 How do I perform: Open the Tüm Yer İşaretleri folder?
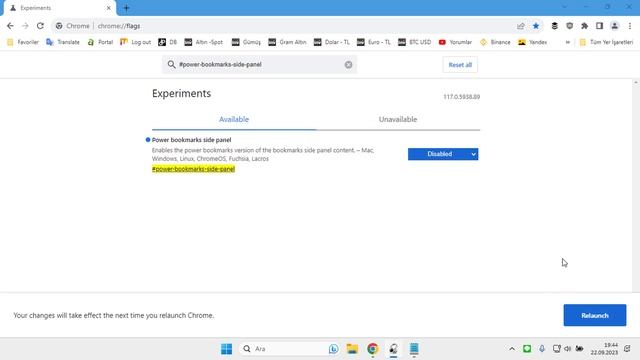[x=606, y=42]
